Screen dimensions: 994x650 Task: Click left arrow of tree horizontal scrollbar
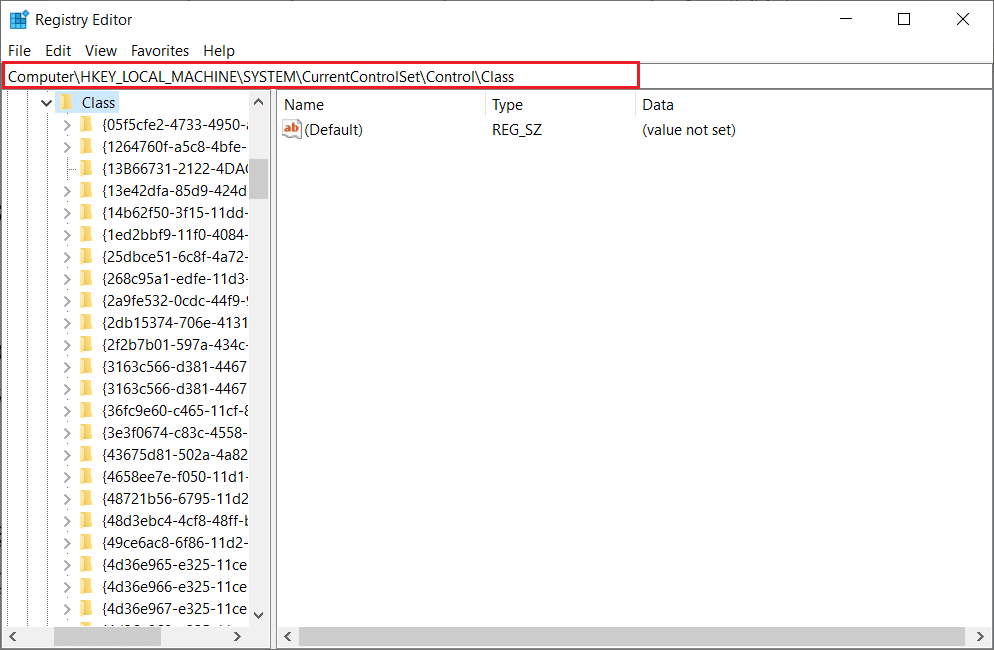pos(12,636)
